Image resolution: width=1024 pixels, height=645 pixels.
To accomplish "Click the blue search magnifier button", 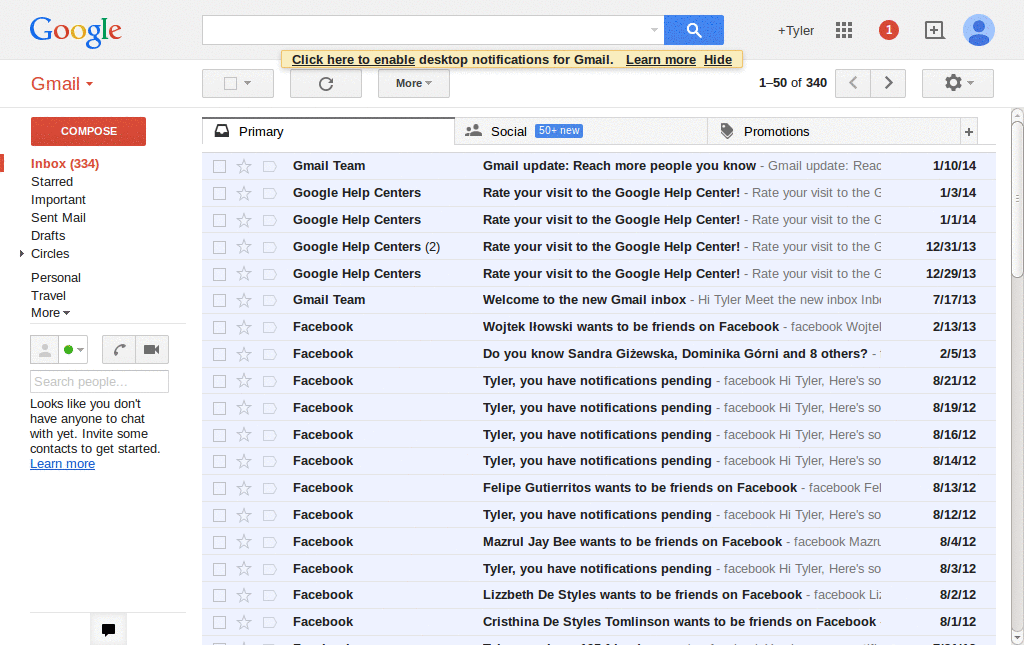I will [x=694, y=30].
